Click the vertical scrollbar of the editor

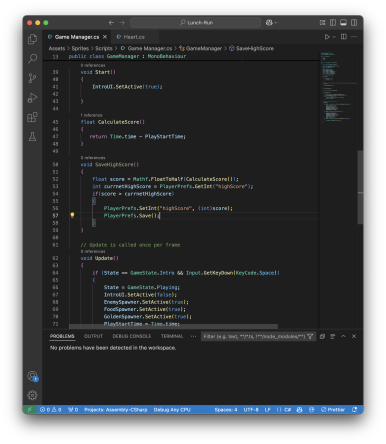point(360,187)
